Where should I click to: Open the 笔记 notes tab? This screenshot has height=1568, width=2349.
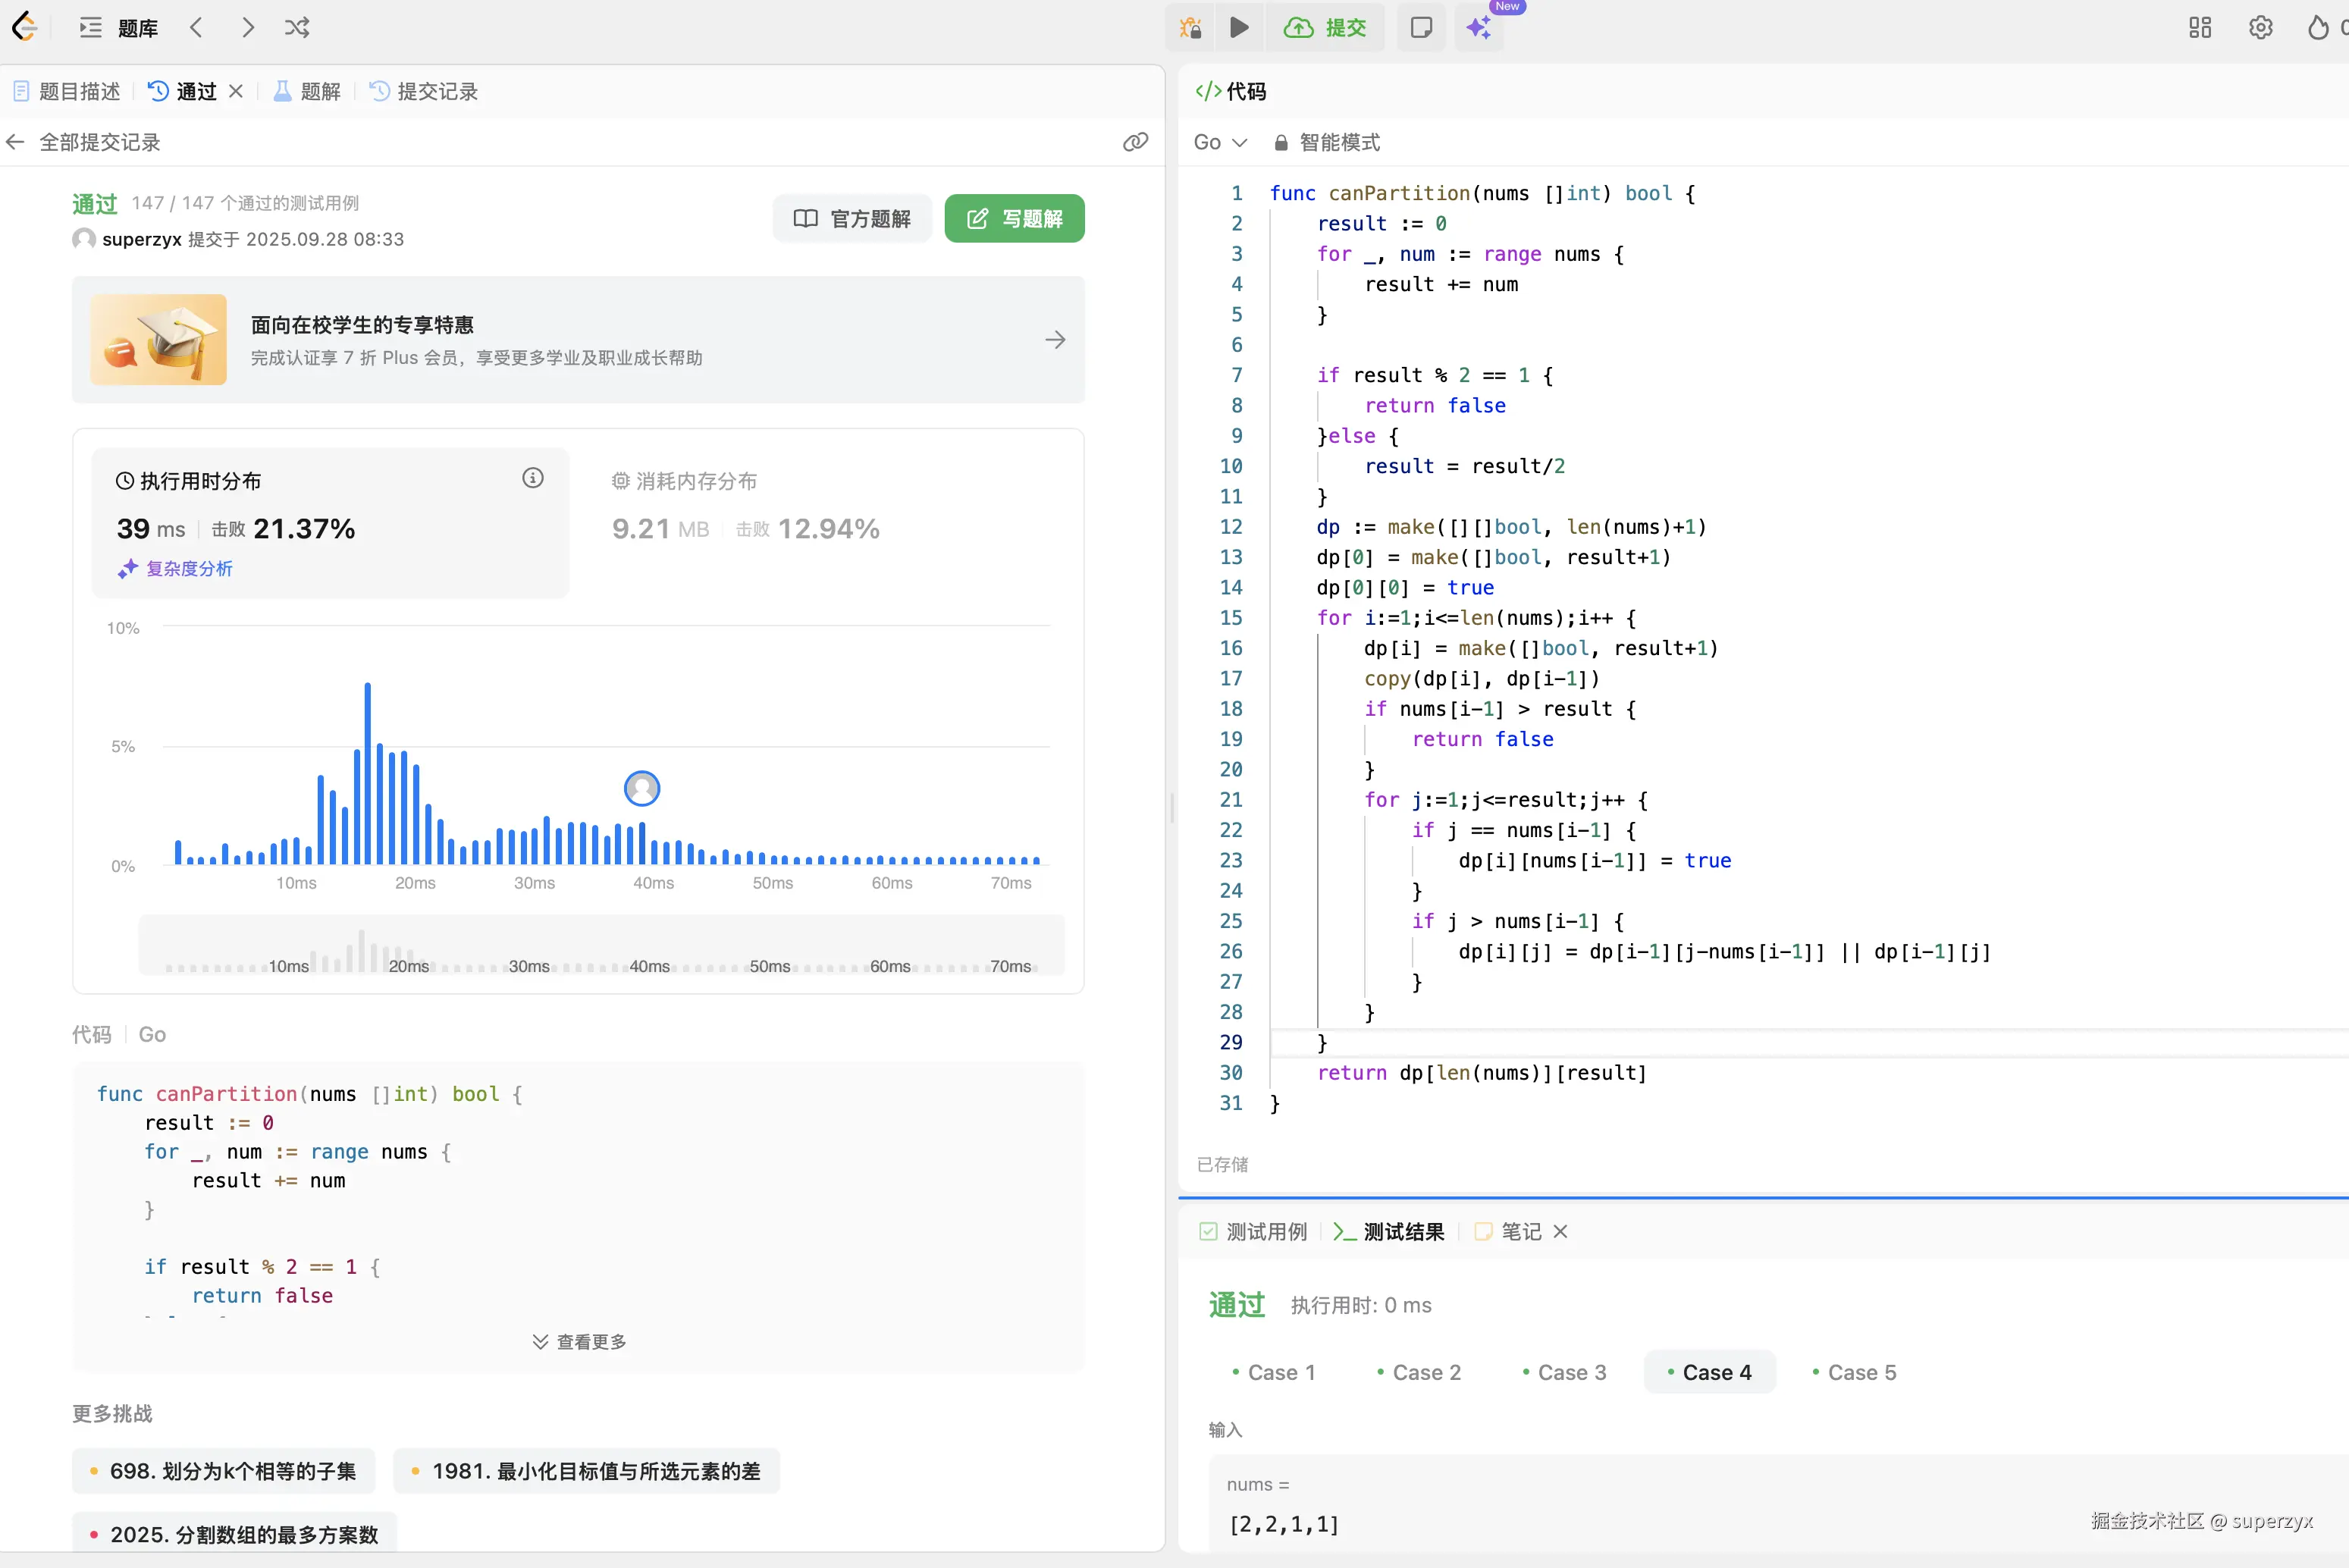coord(1508,1232)
